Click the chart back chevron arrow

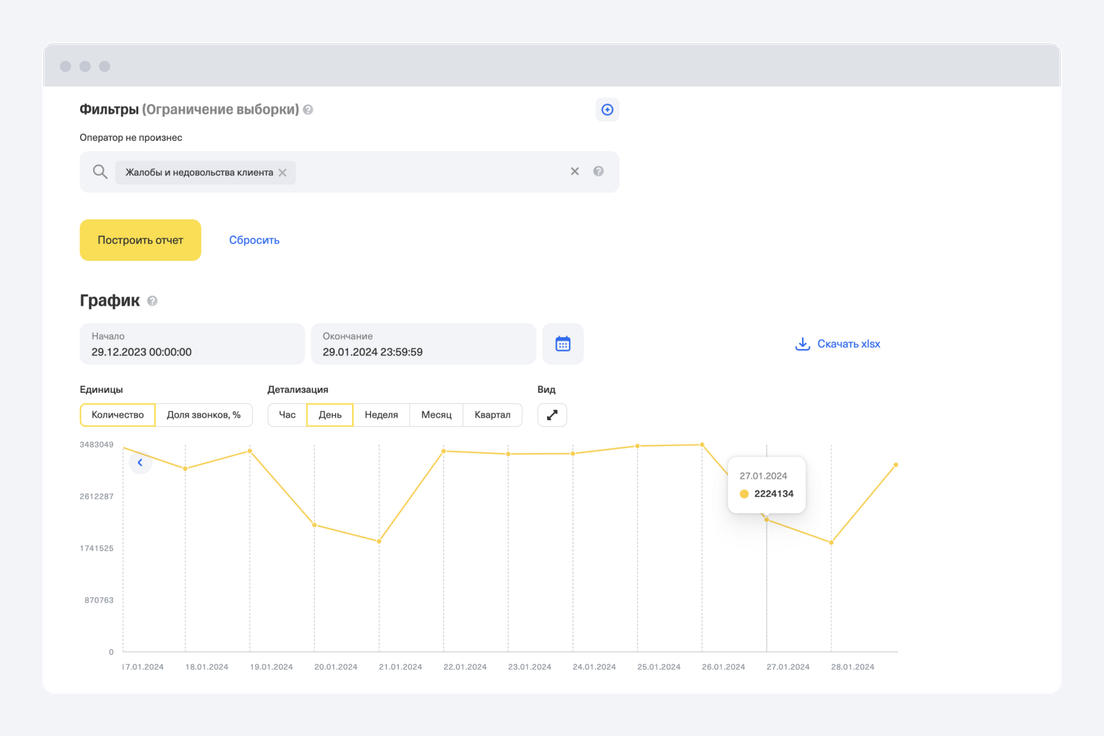(140, 463)
